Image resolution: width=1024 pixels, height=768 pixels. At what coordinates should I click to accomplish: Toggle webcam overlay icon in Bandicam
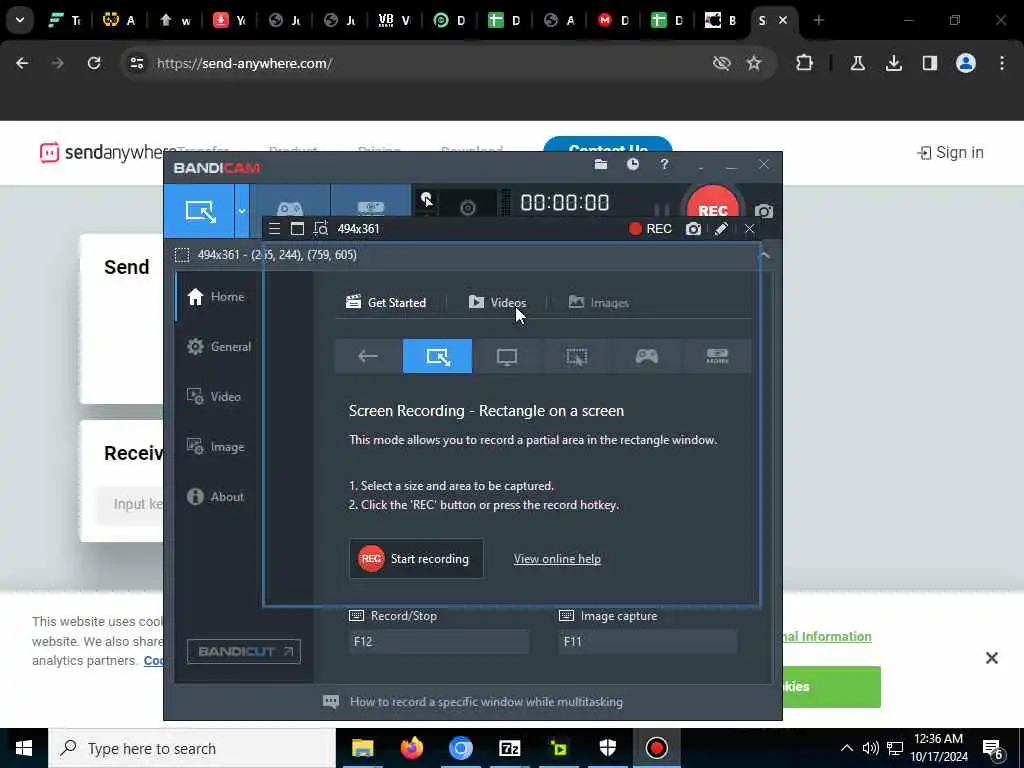(468, 208)
